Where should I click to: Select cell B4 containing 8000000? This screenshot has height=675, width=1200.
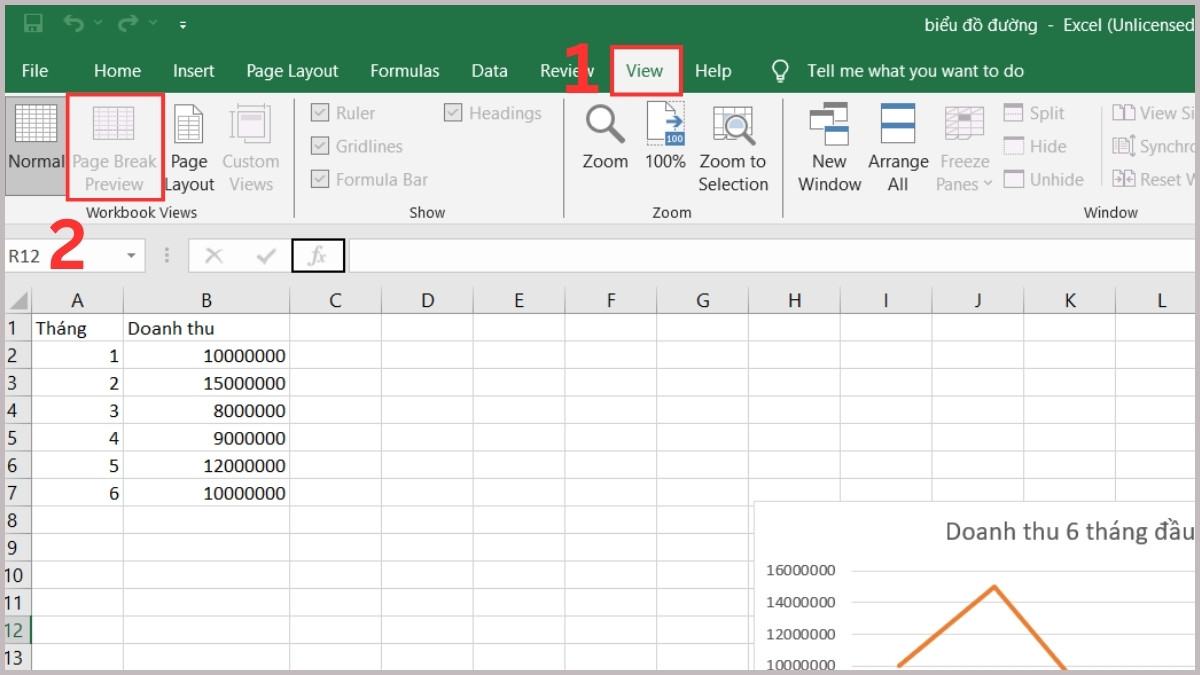click(x=206, y=410)
